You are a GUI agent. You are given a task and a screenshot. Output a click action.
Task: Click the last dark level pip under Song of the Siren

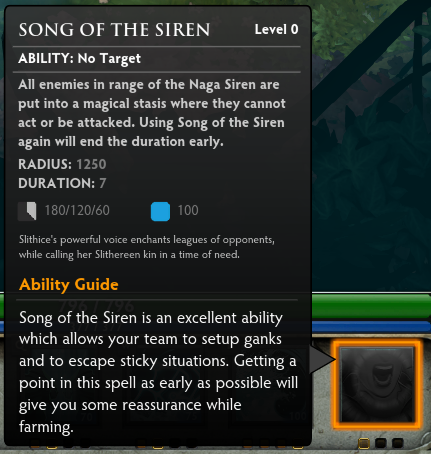[x=397, y=443]
